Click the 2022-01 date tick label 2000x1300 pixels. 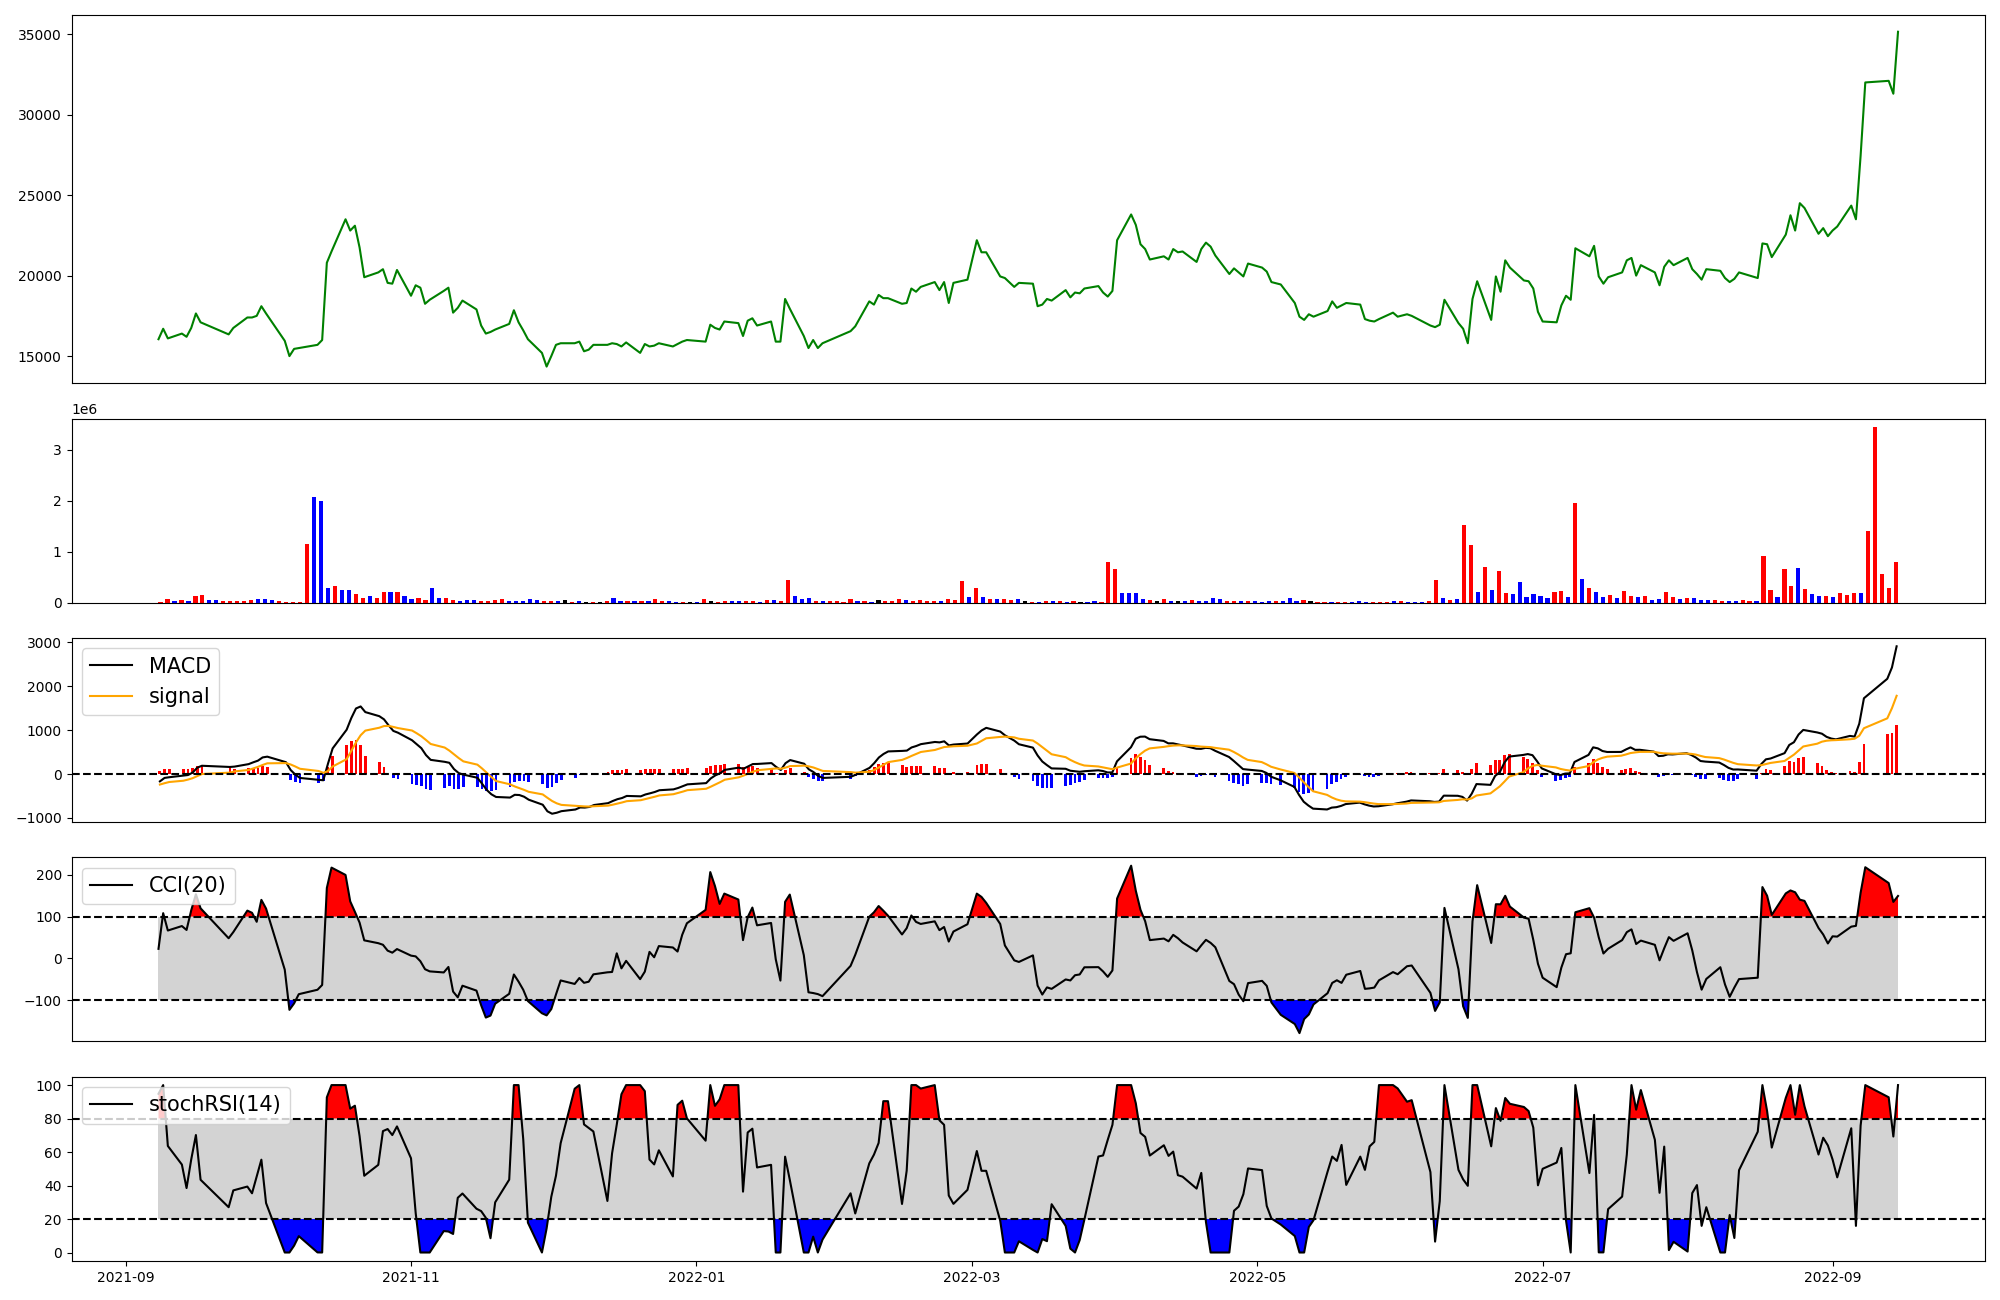point(696,1277)
